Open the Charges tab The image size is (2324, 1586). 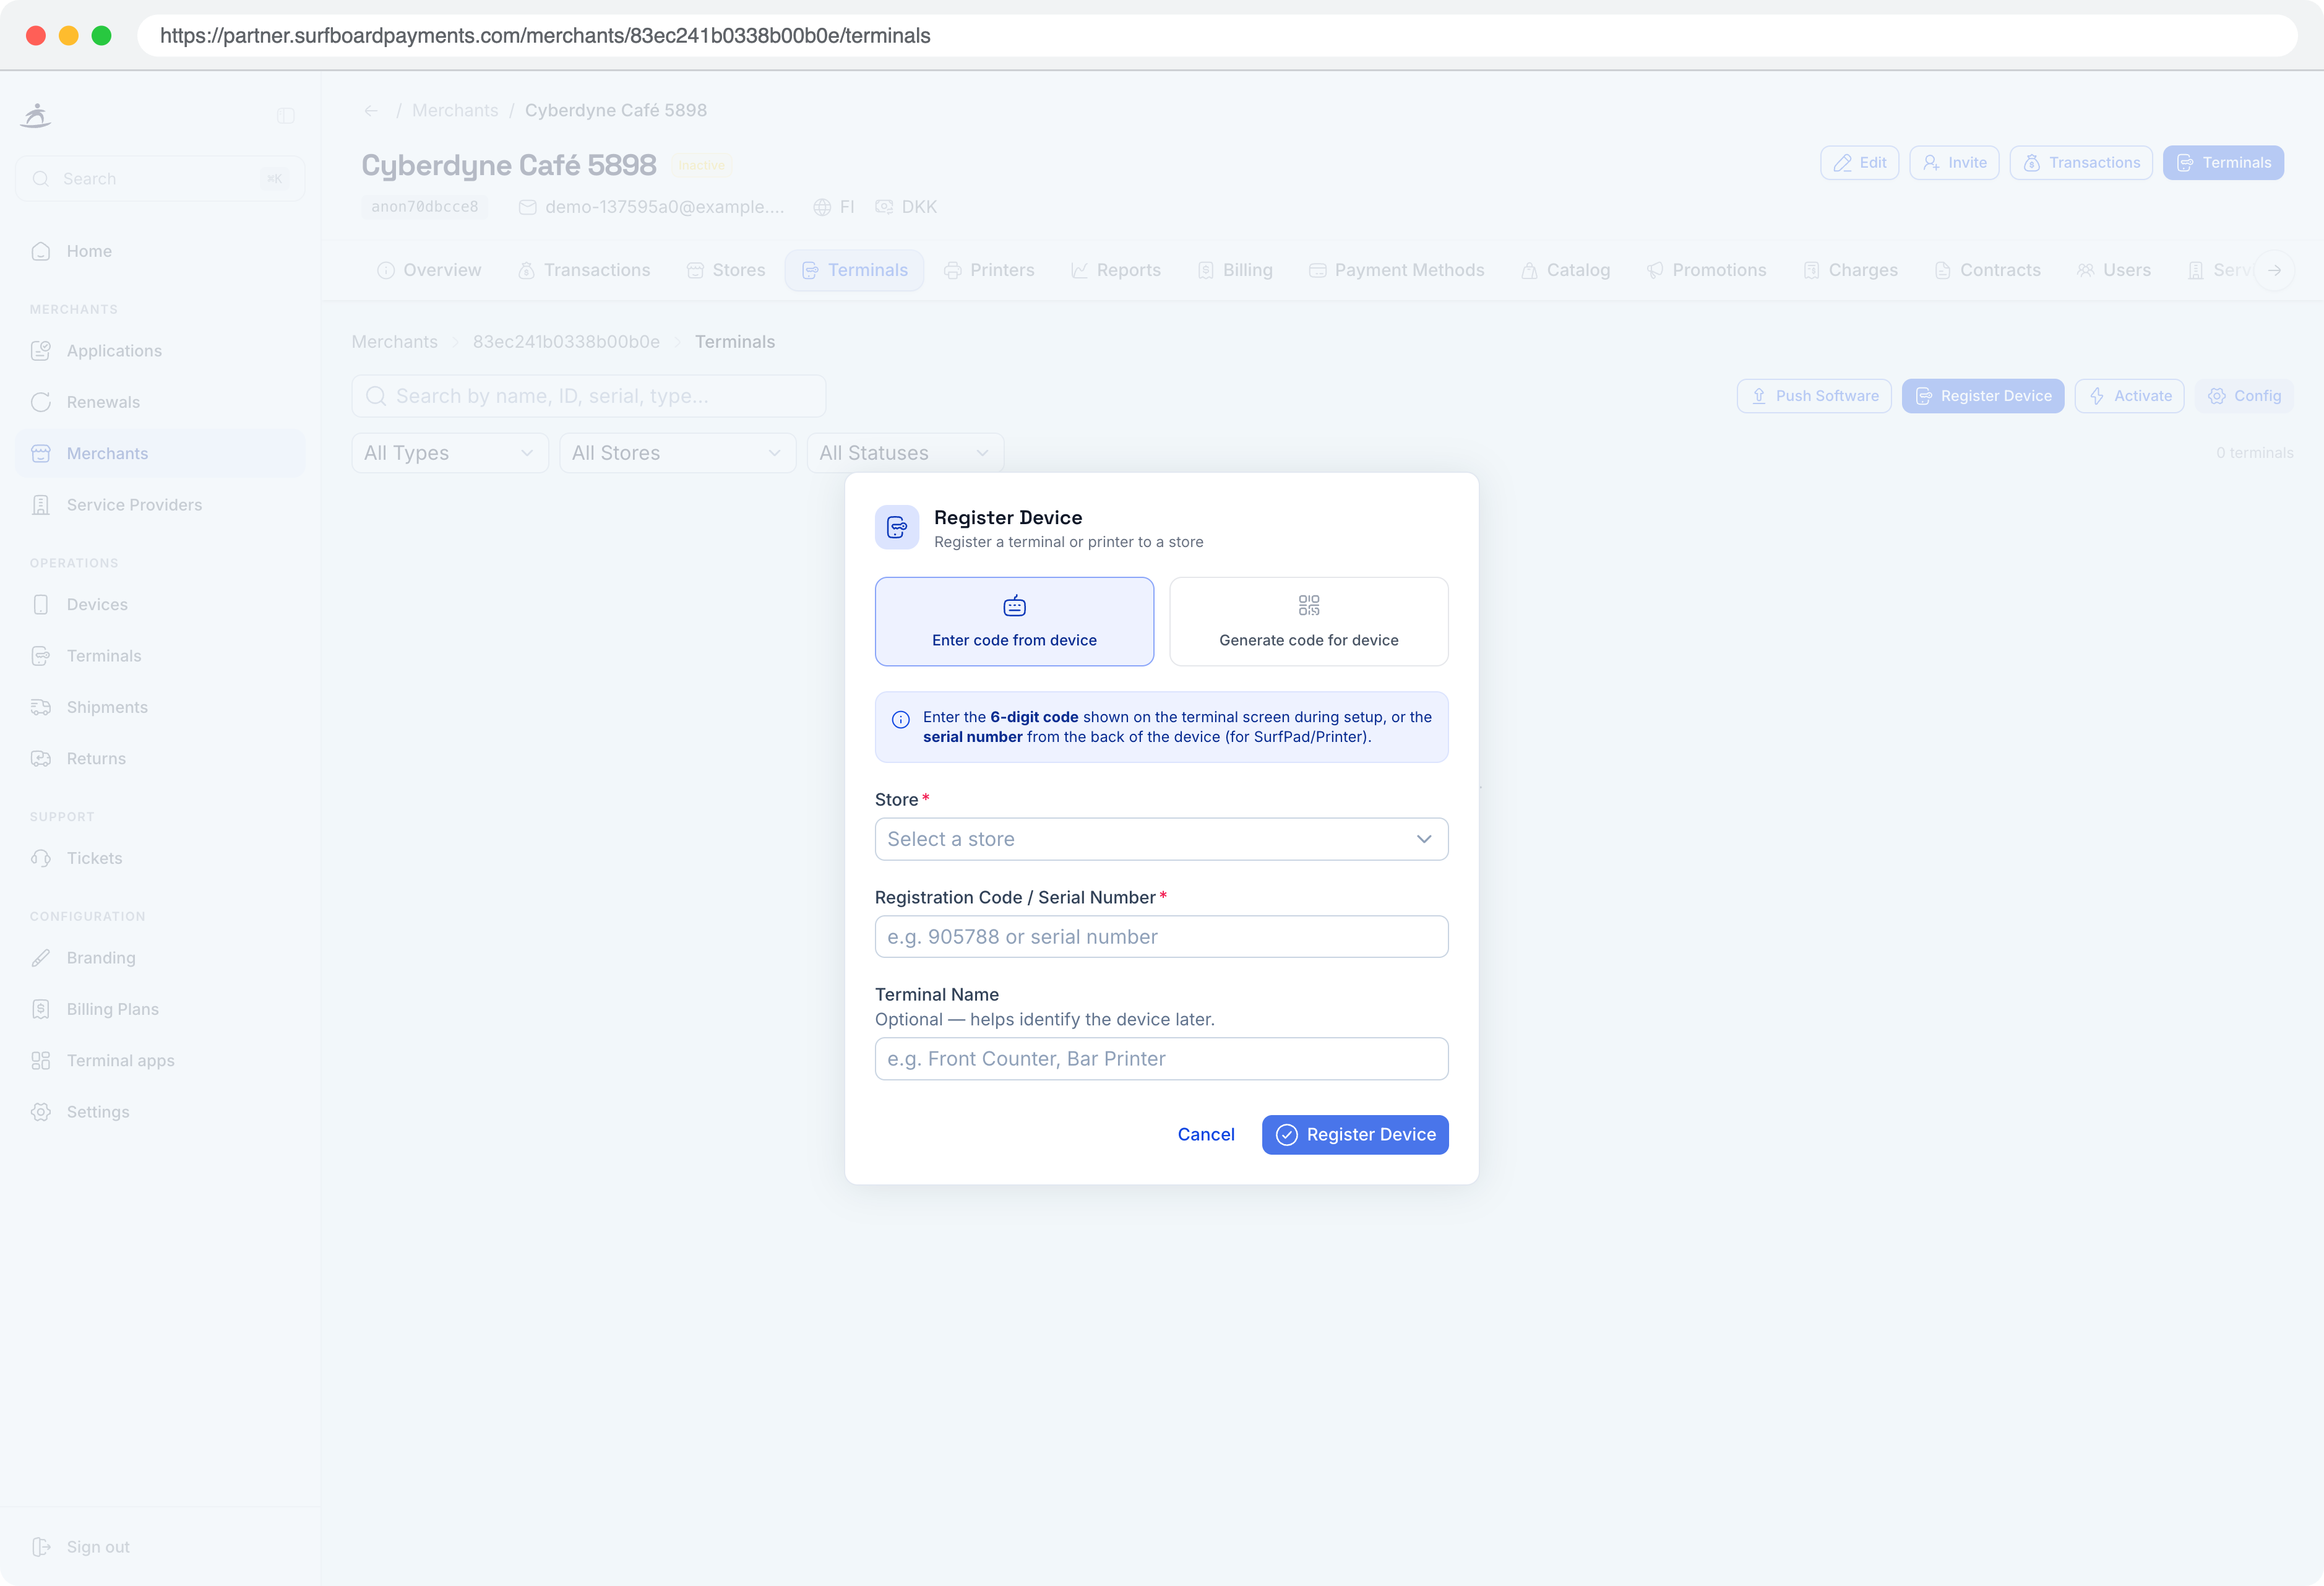click(x=1851, y=270)
